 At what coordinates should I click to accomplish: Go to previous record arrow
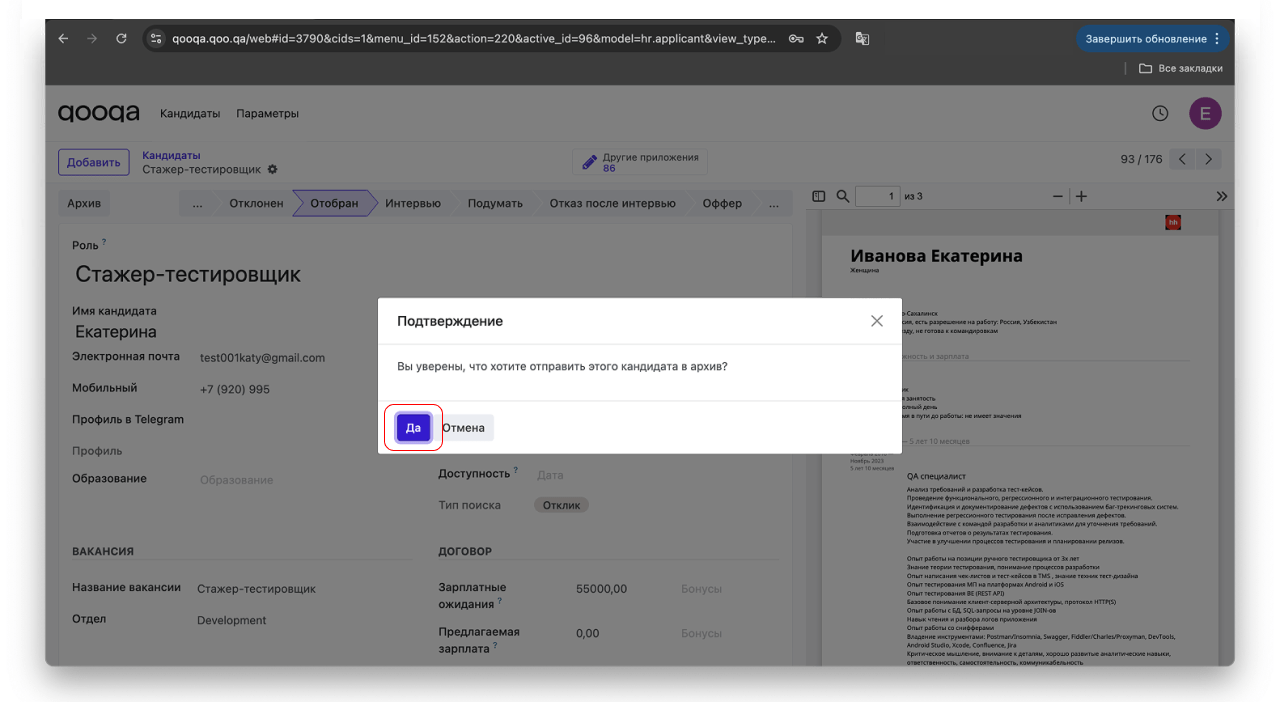(1182, 160)
